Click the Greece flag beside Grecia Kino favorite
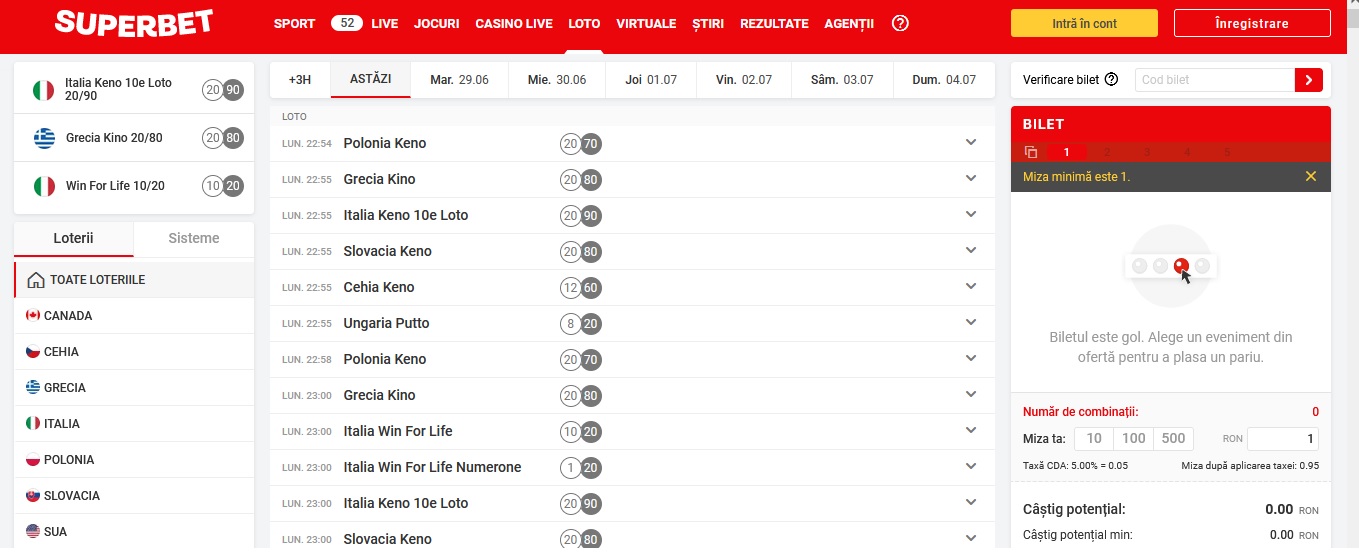1359x558 pixels. [x=44, y=138]
